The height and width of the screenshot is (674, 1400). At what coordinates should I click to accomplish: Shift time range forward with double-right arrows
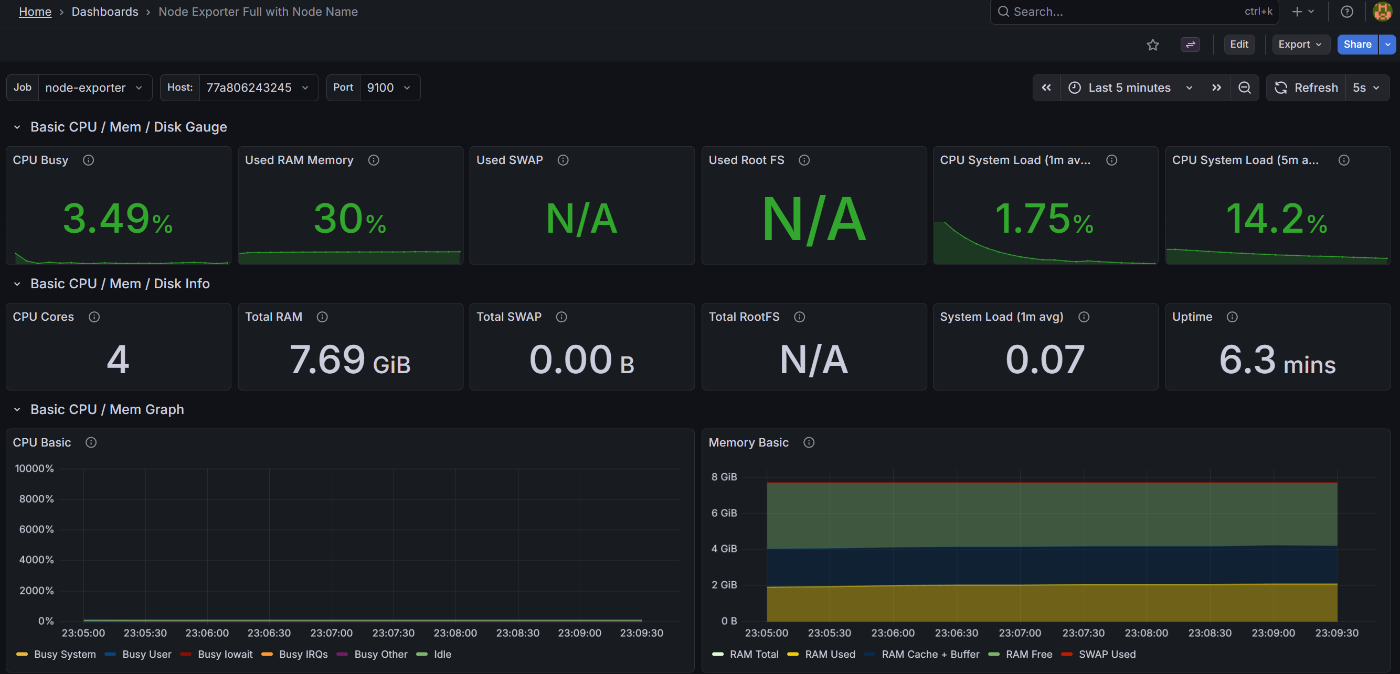(x=1216, y=88)
